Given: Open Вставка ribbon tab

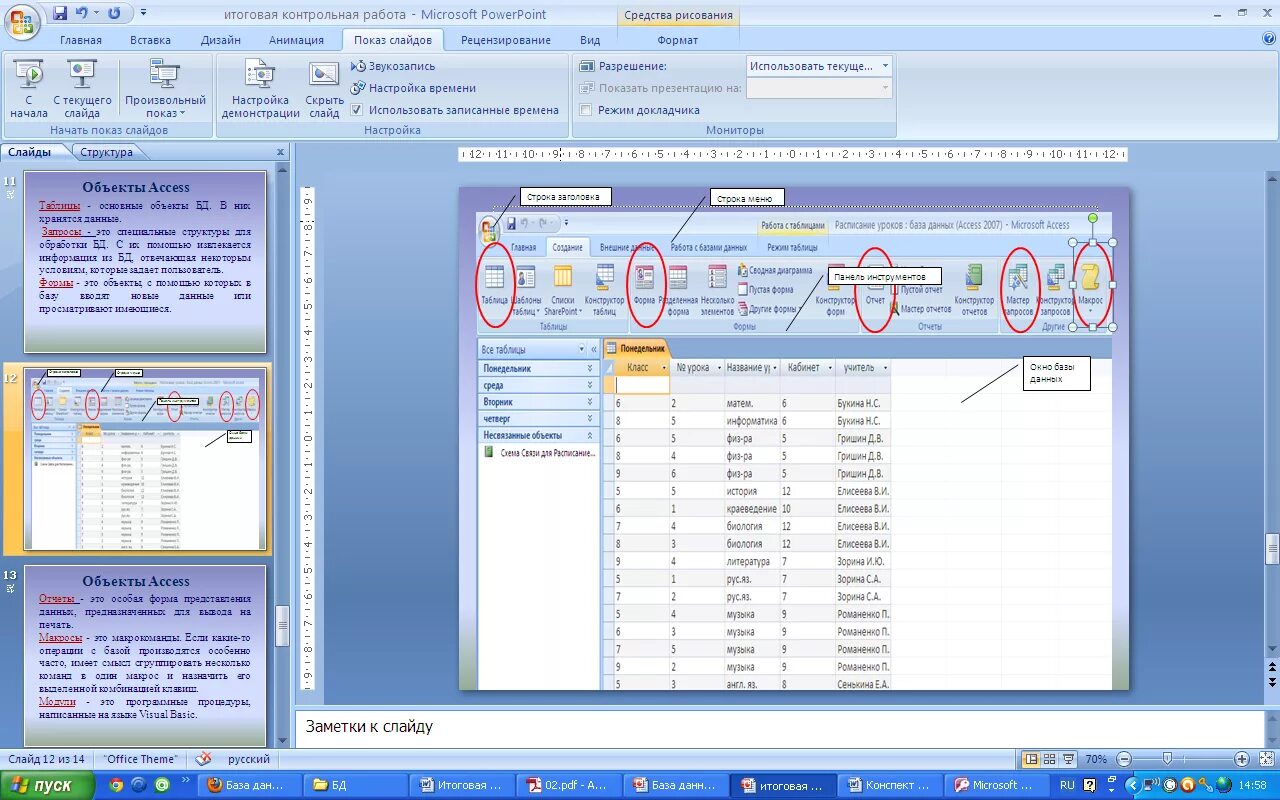Looking at the screenshot, I should click(x=150, y=40).
